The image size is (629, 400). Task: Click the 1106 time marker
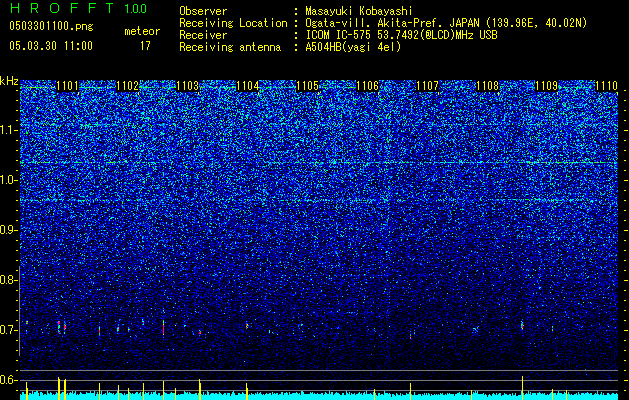pyautogui.click(x=367, y=86)
